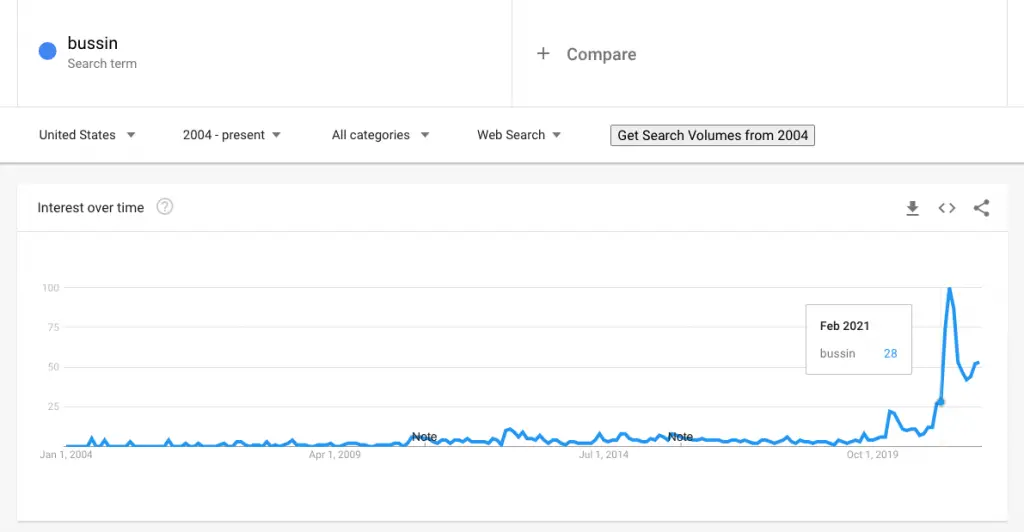This screenshot has height=532, width=1024.
Task: Click the Feb 2021 data point on line
Action: (x=941, y=401)
